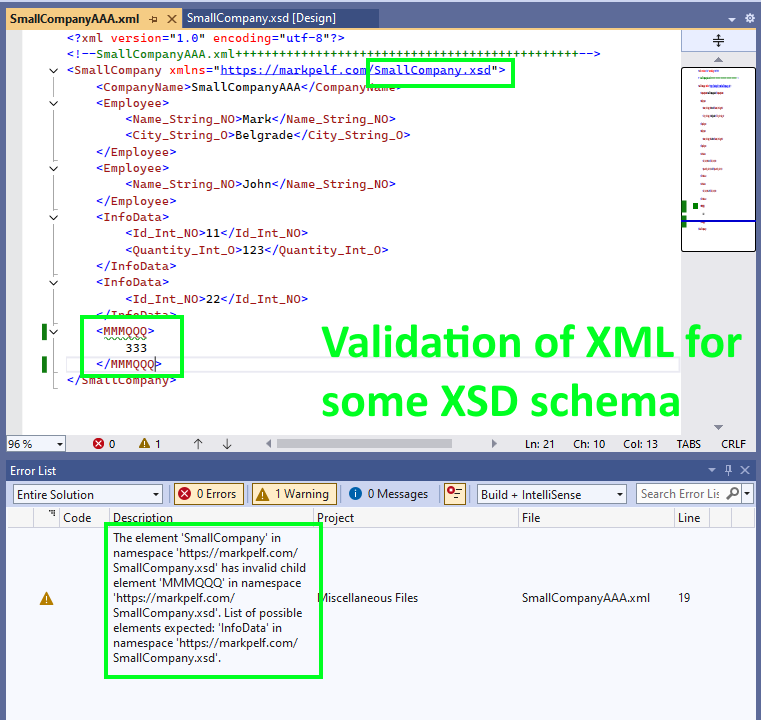Toggle the 0 Errors filter
Viewport: 761px width, 720px height.
pos(208,494)
